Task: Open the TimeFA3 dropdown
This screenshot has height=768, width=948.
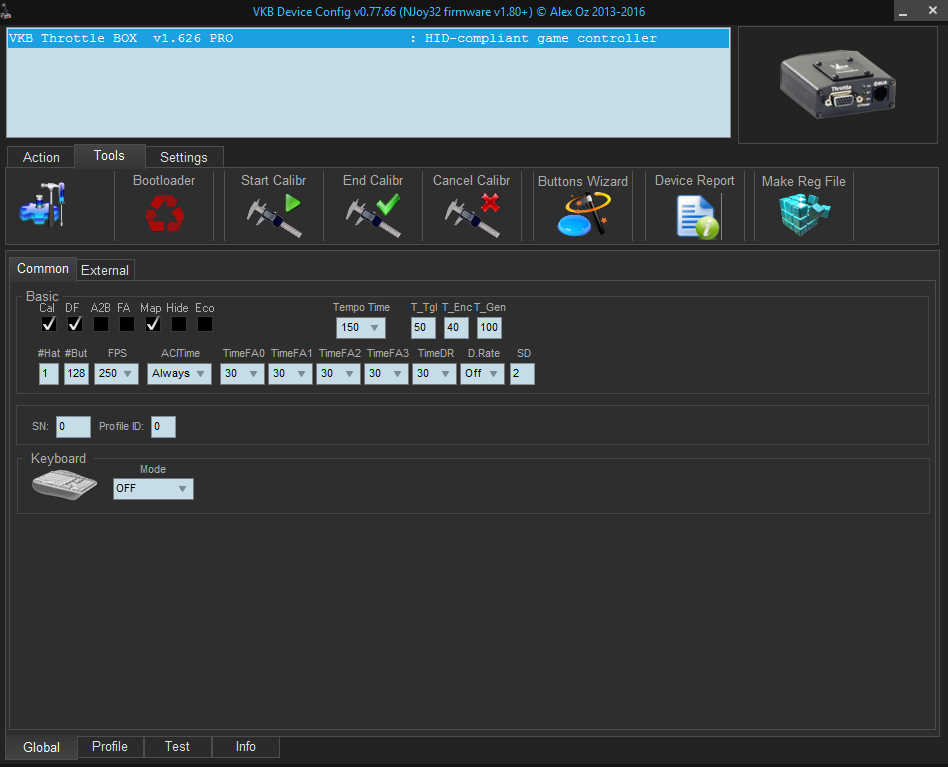Action: click(386, 374)
